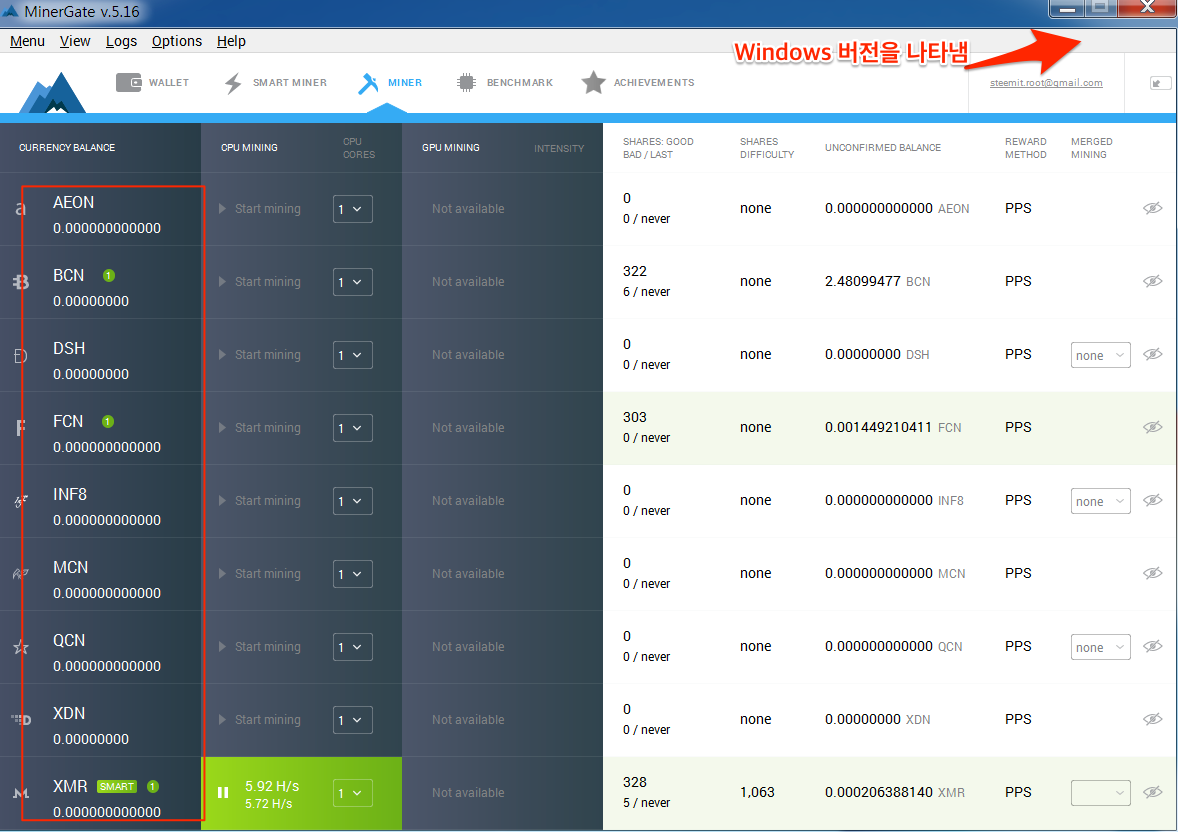Click the INF8 coin icon
This screenshot has width=1178, height=832.
[x=20, y=501]
